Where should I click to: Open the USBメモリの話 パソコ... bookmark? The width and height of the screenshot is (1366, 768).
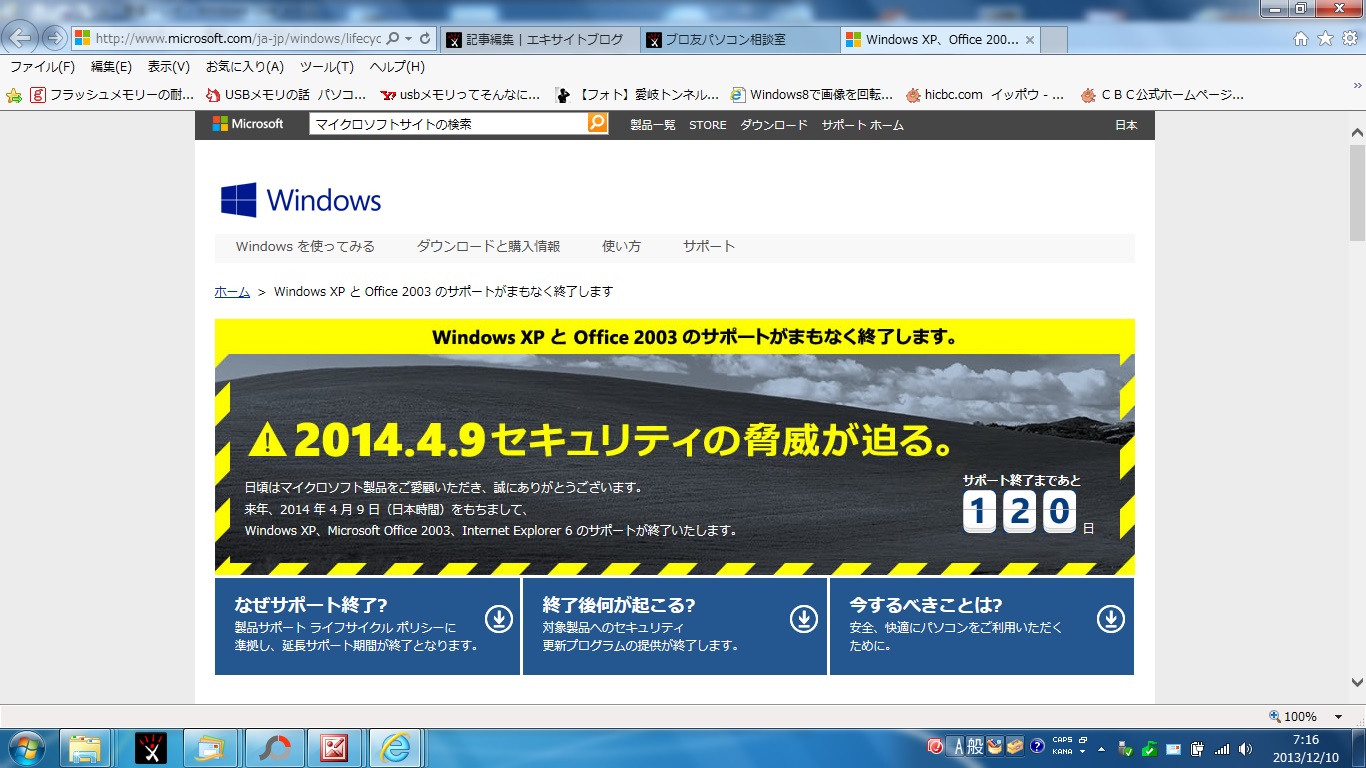pos(286,95)
